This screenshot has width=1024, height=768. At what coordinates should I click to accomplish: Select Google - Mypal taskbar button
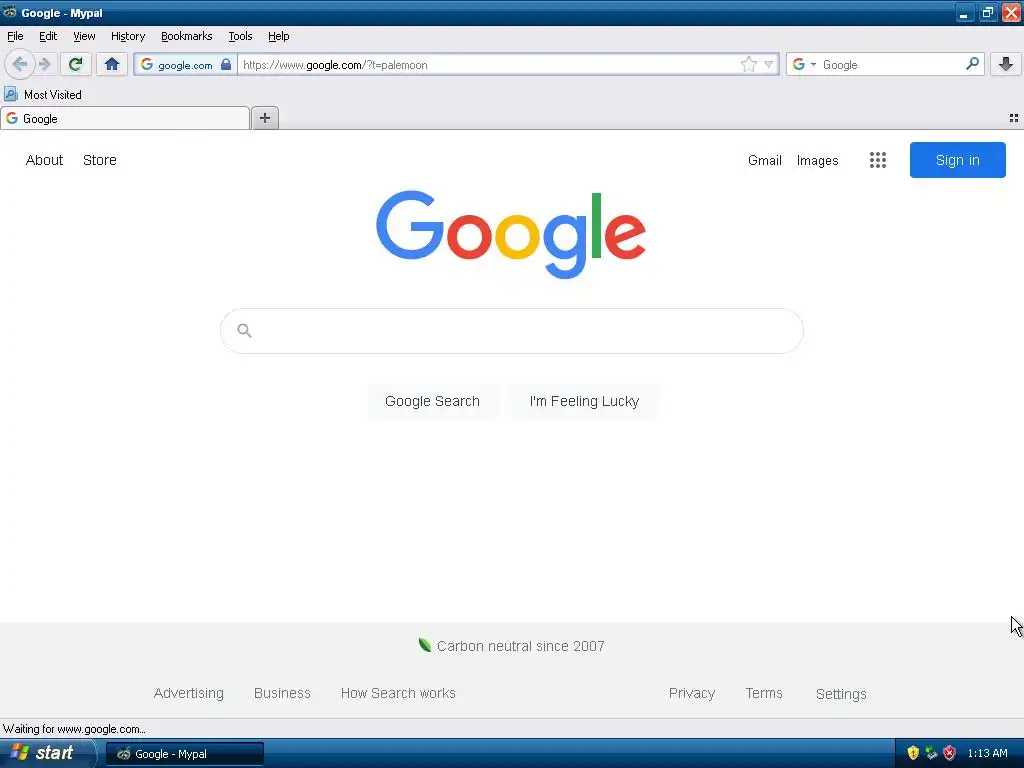(x=185, y=754)
